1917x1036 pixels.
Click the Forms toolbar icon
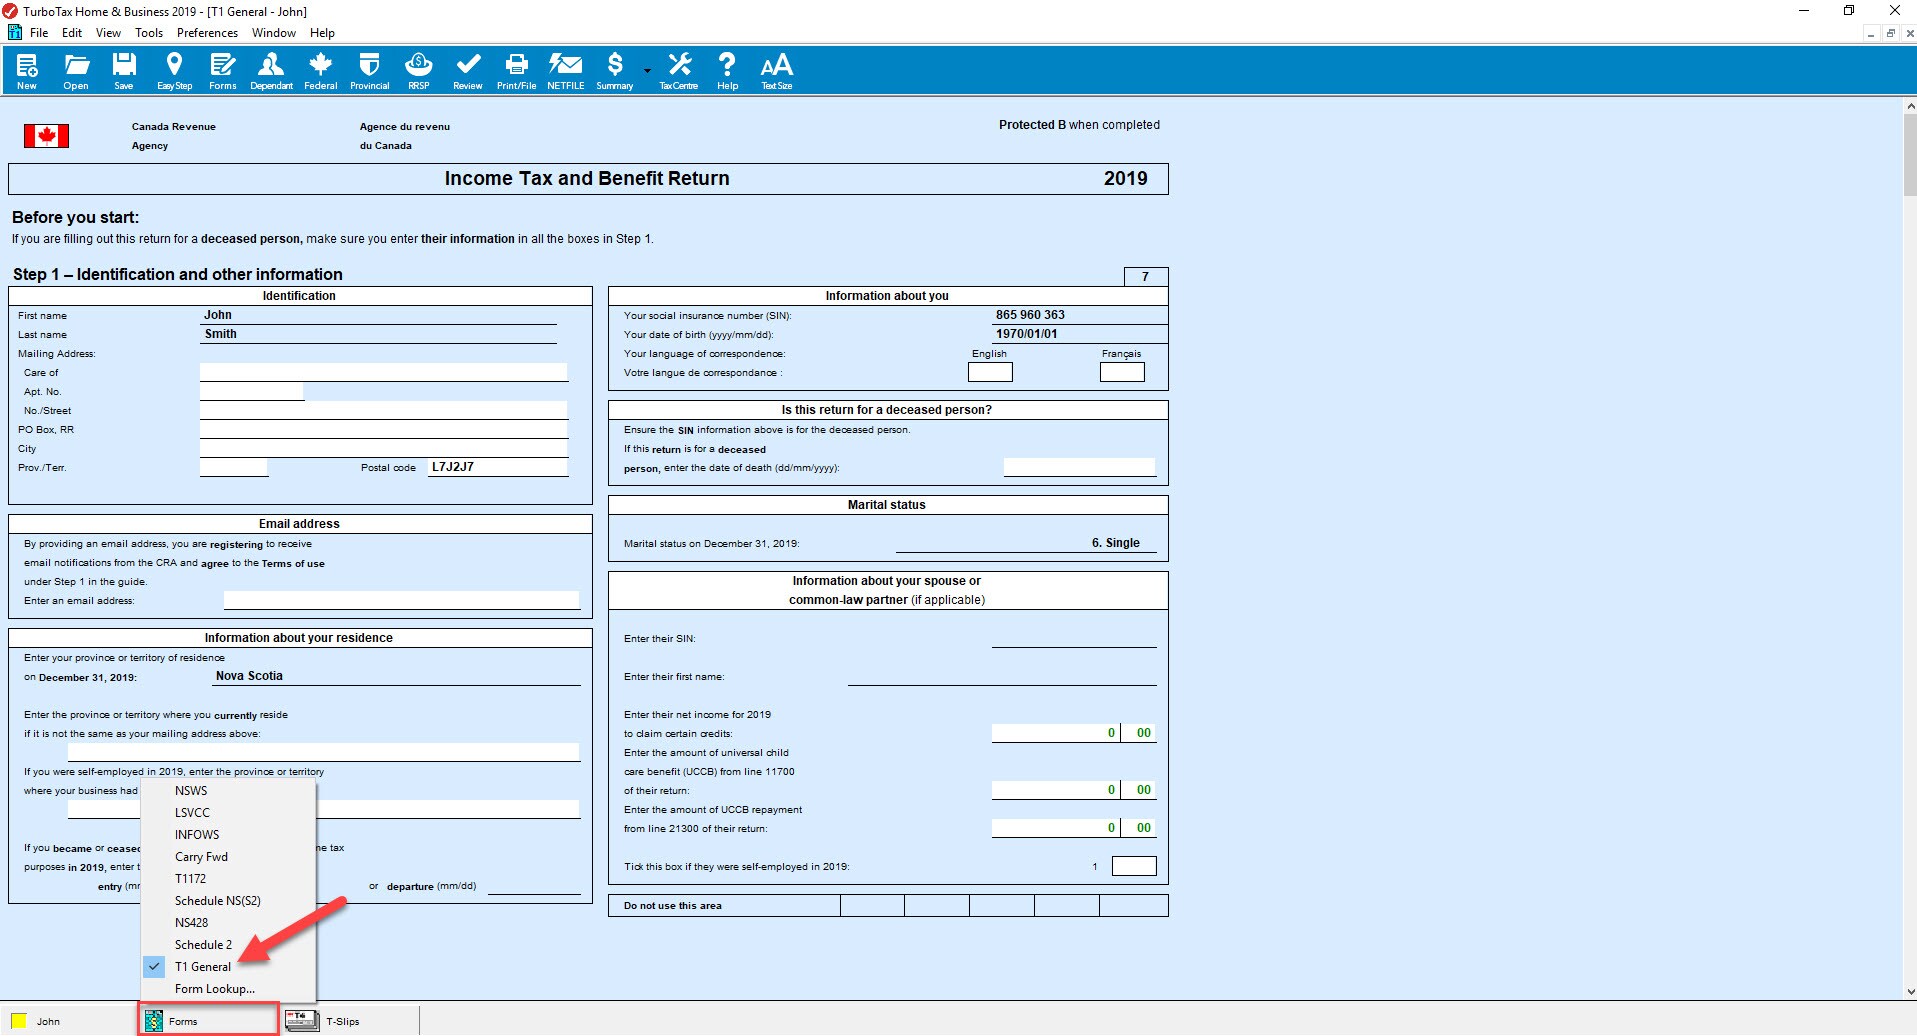(x=223, y=71)
